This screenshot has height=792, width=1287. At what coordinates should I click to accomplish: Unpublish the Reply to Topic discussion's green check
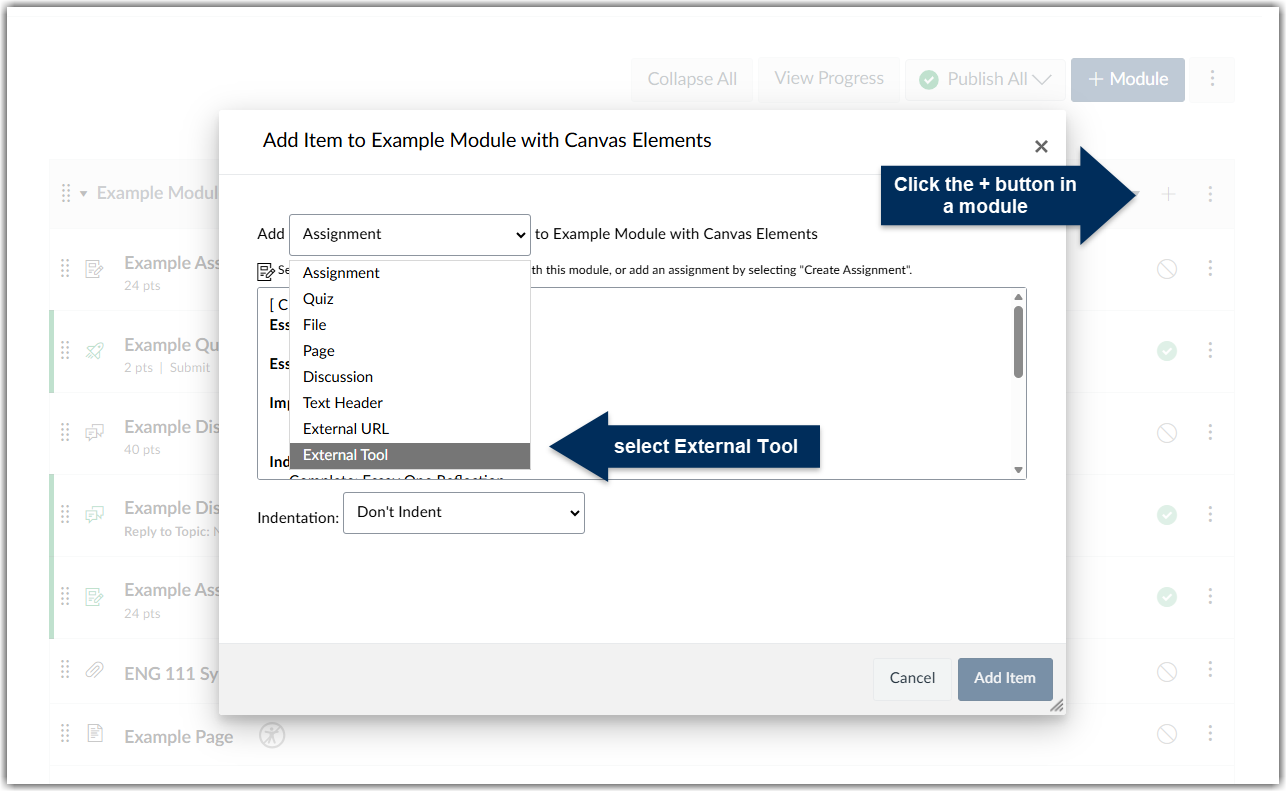1166,515
